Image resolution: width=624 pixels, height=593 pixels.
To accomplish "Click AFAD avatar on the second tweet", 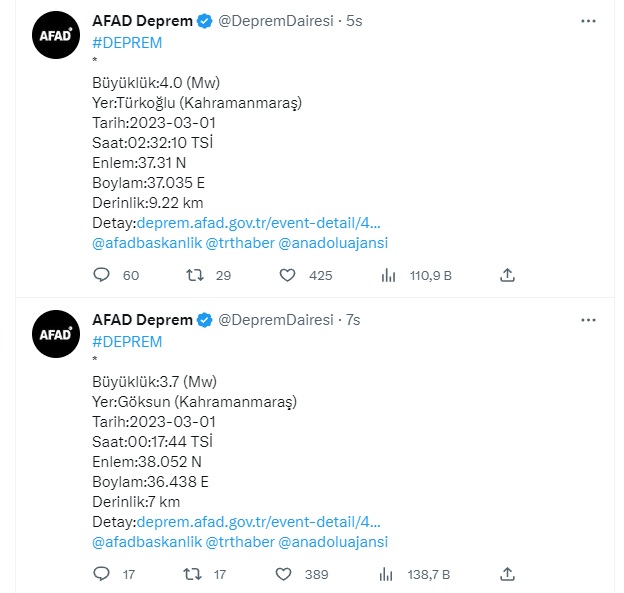I will 54,335.
